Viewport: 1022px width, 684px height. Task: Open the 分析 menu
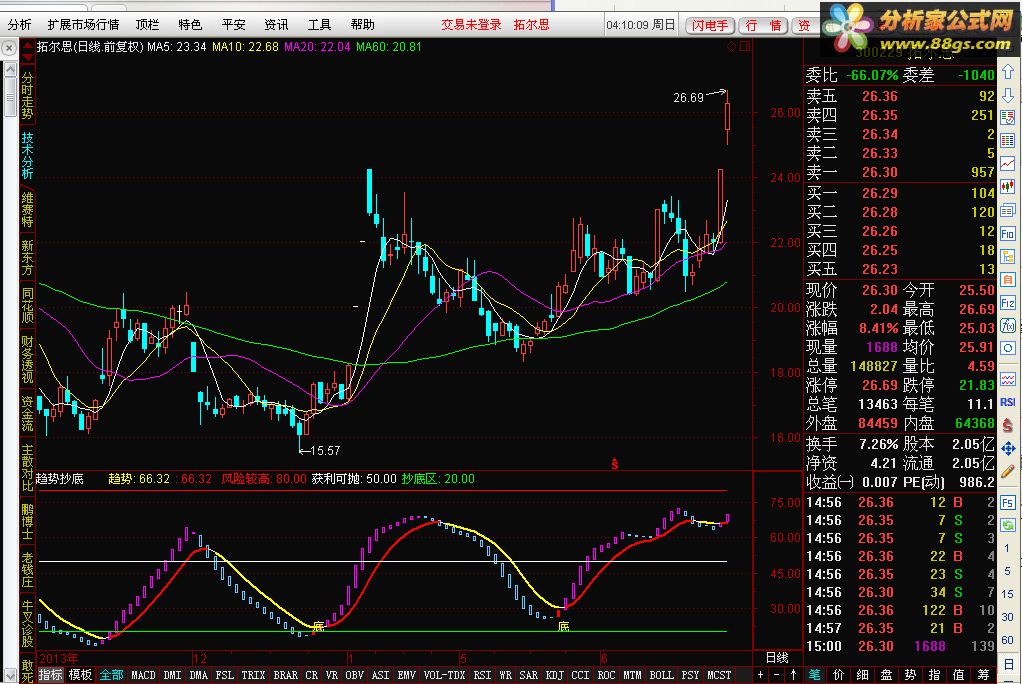pyautogui.click(x=20, y=25)
